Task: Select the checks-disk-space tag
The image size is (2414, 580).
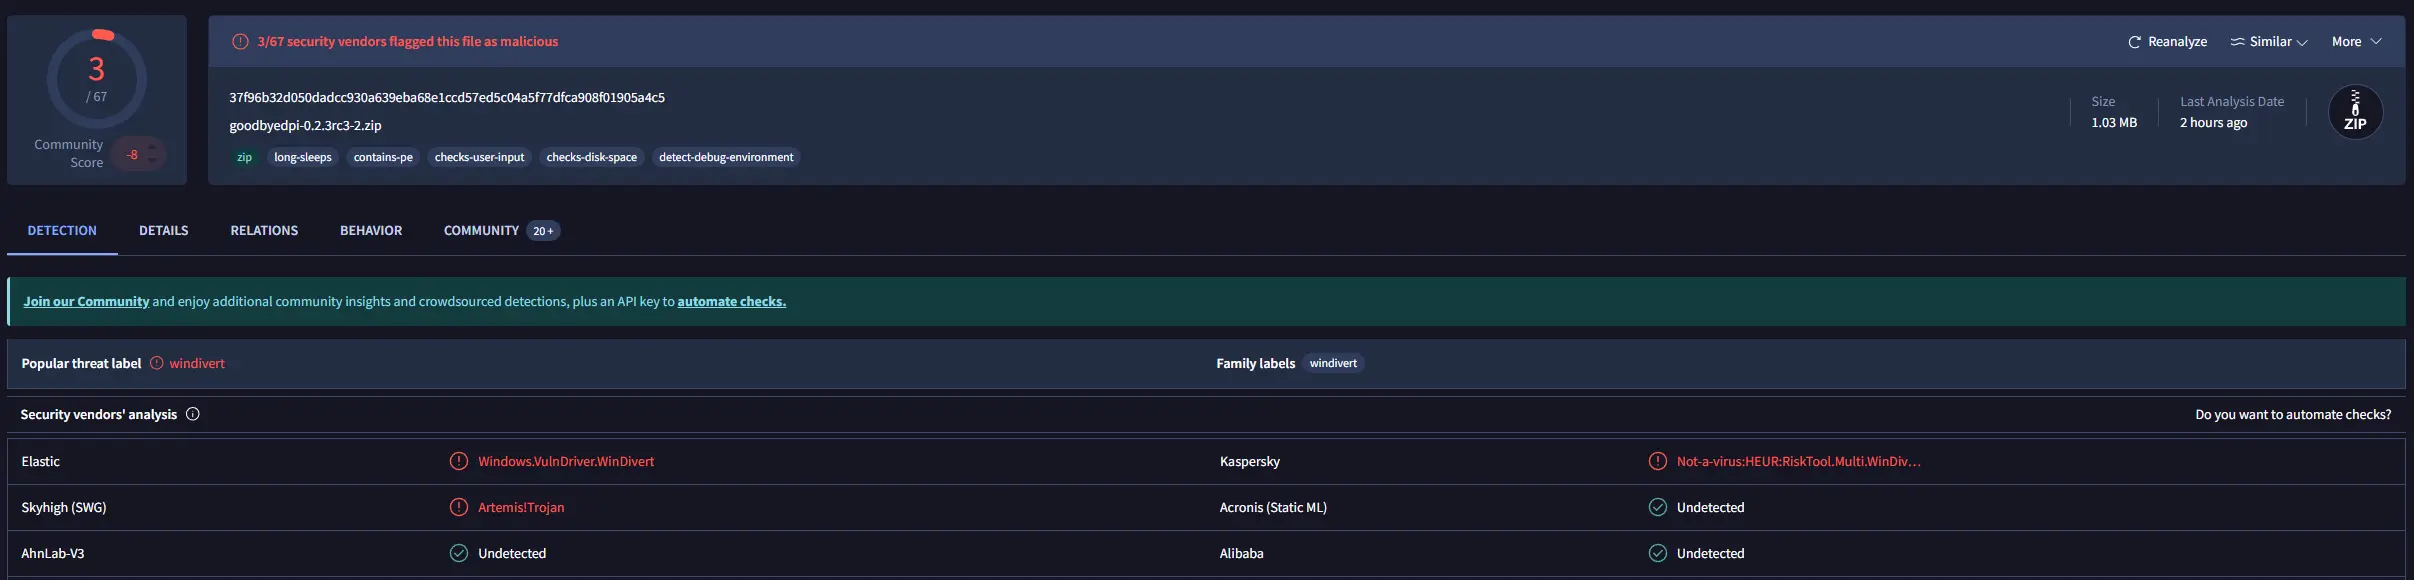Action: point(592,158)
